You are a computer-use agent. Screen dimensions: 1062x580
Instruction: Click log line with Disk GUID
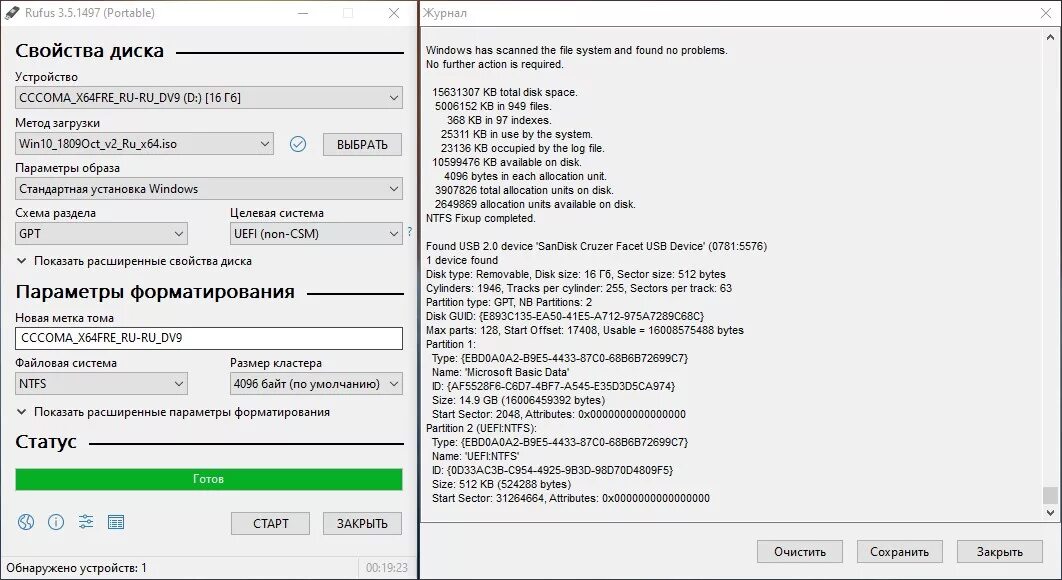point(565,316)
